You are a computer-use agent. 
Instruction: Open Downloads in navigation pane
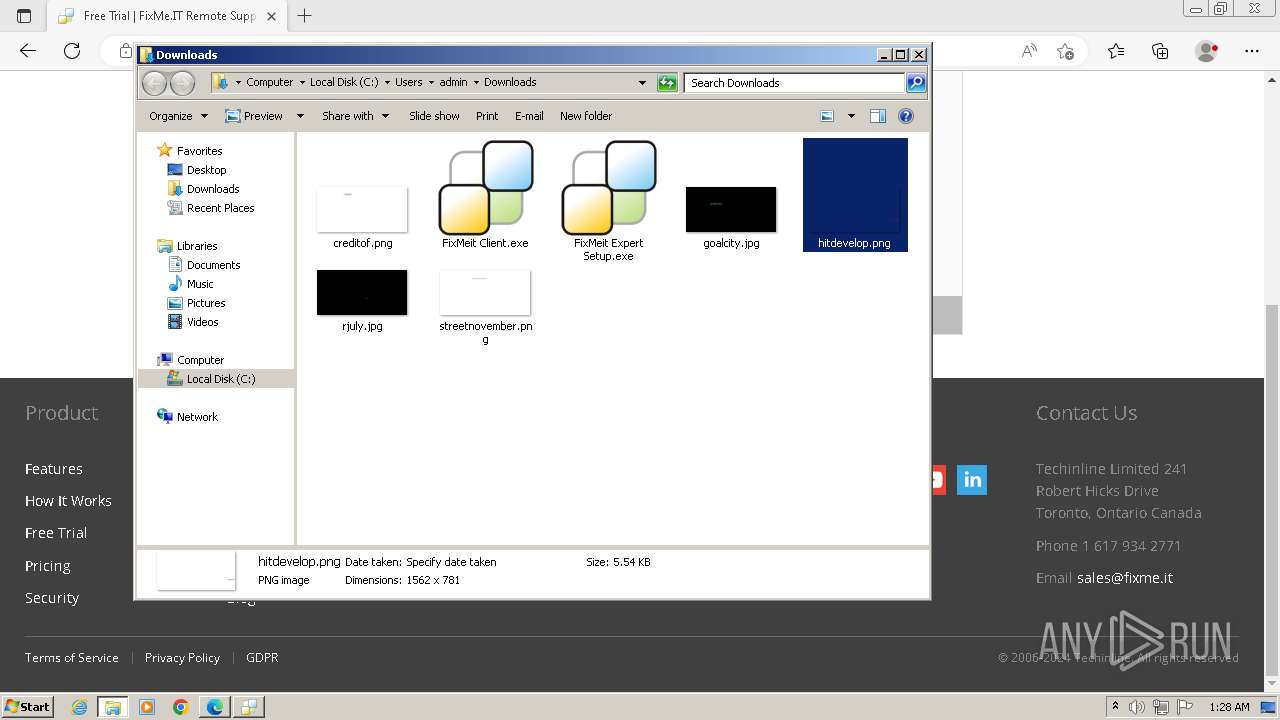point(213,189)
